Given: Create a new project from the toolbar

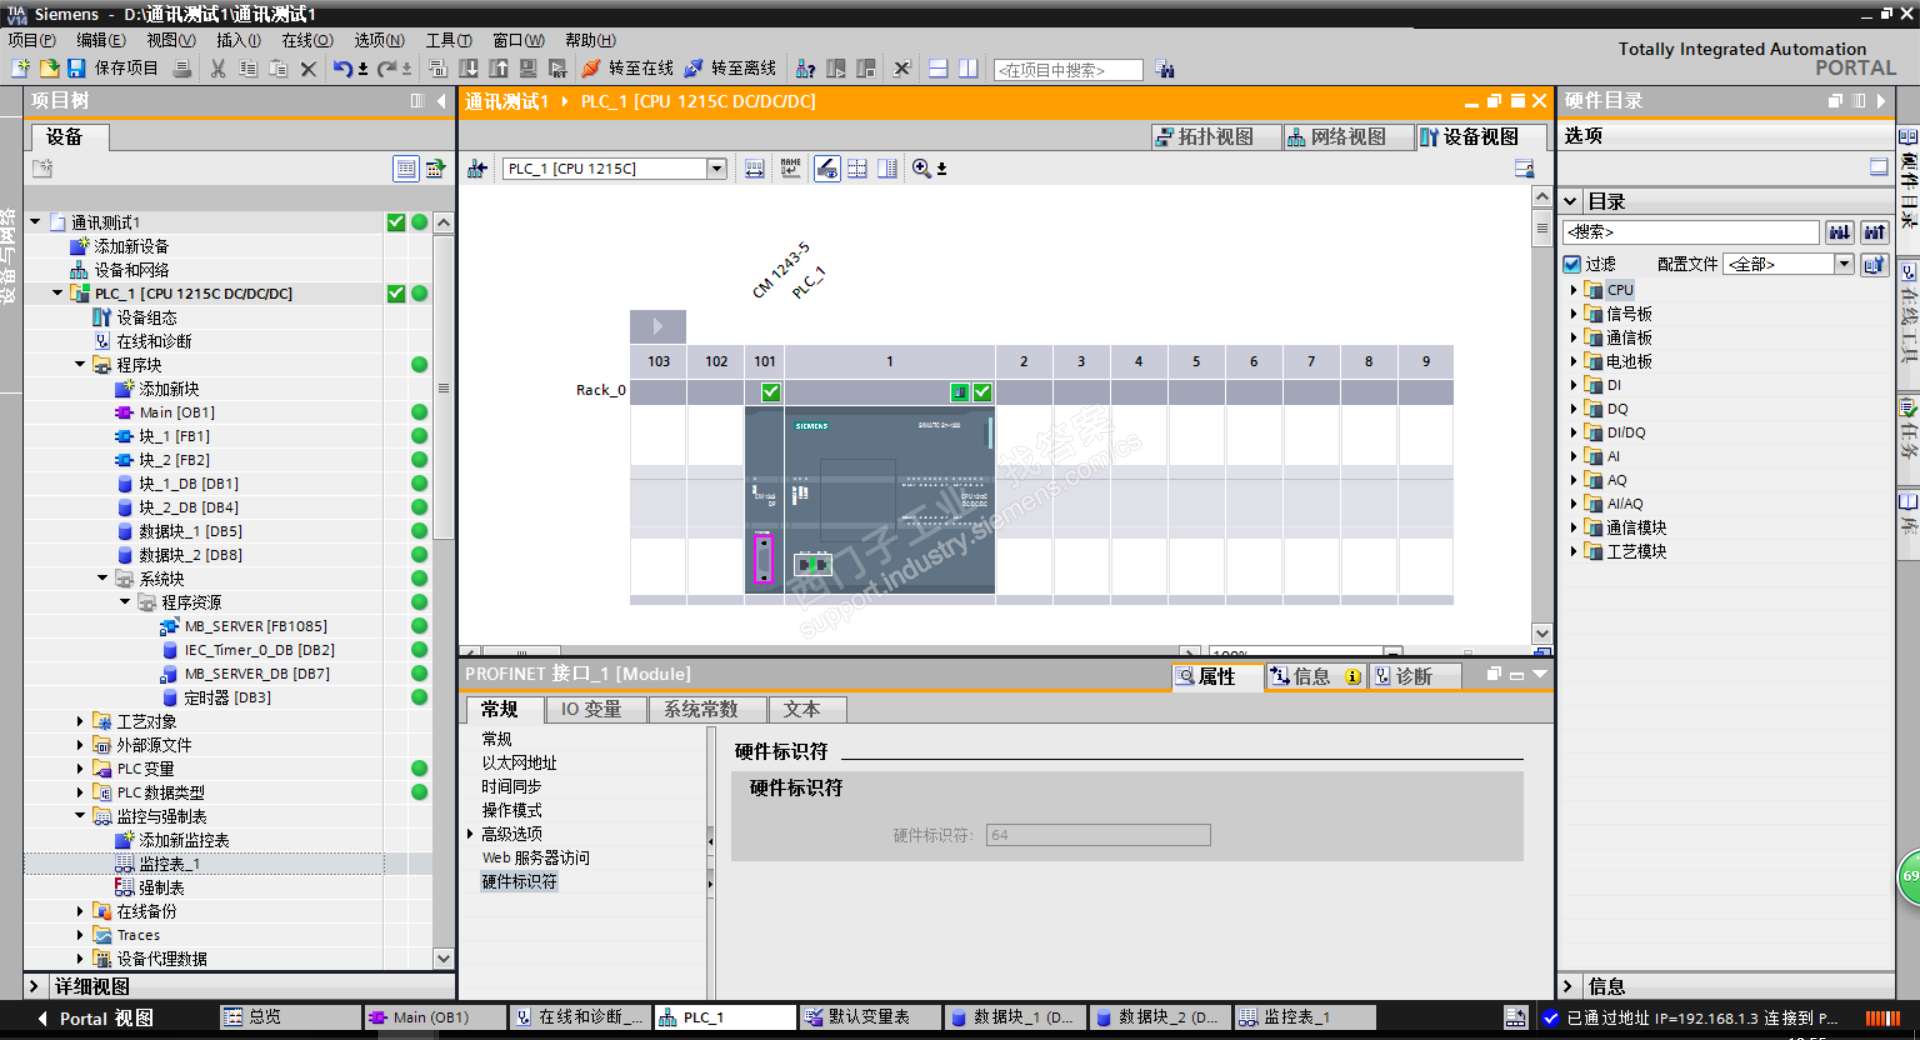Looking at the screenshot, I should coord(21,68).
